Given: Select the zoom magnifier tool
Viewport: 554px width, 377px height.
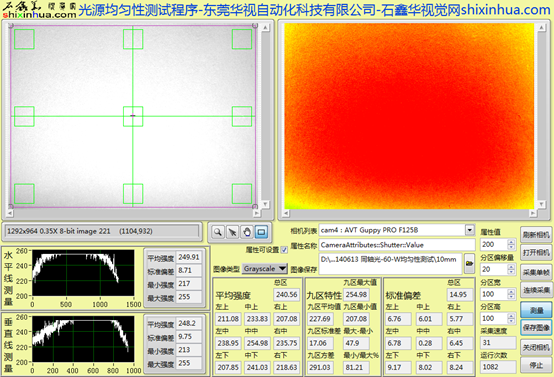Looking at the screenshot, I should pyautogui.click(x=218, y=232).
